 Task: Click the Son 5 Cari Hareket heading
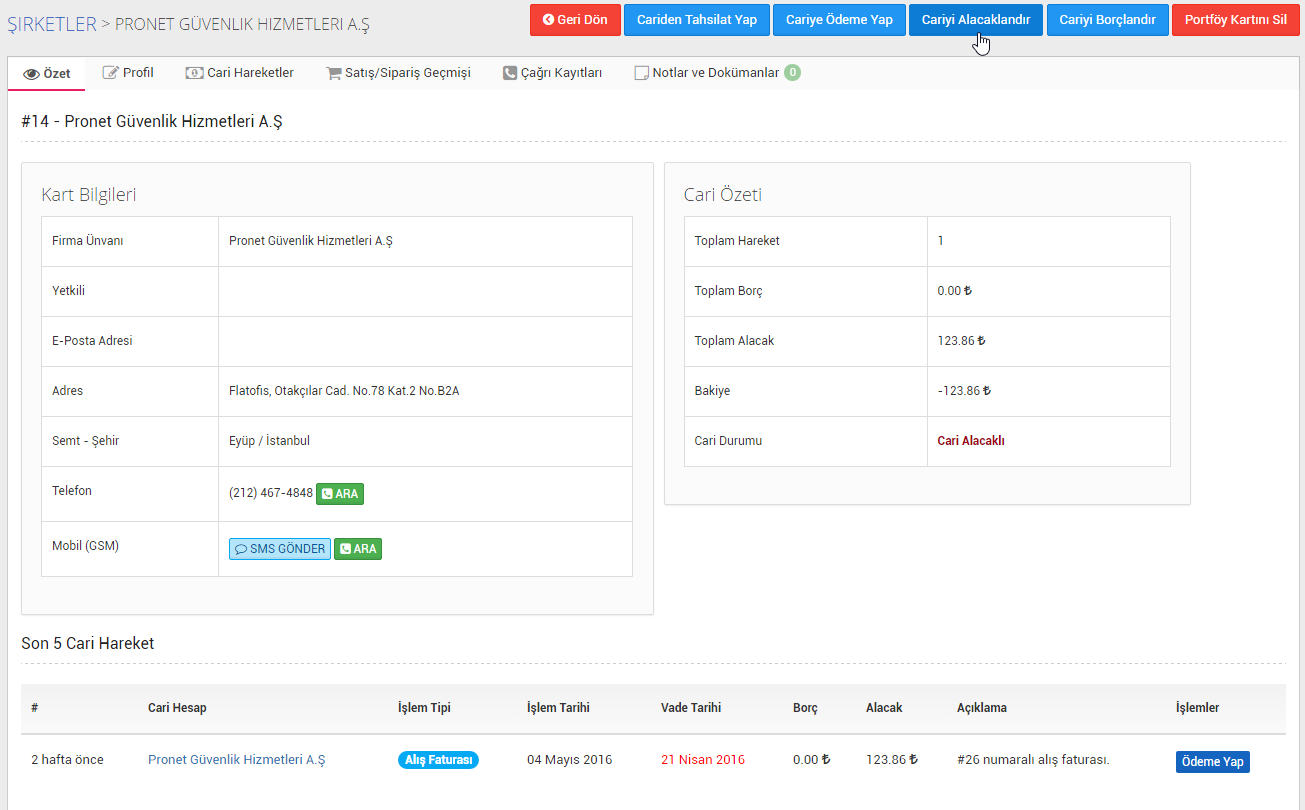[x=88, y=643]
